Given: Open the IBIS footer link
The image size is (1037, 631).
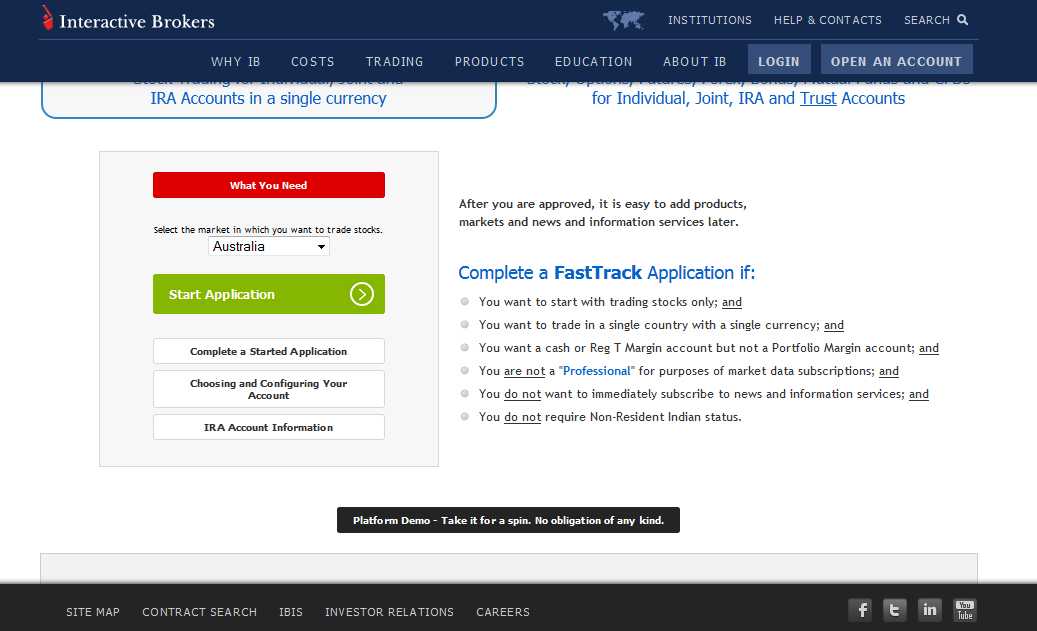Looking at the screenshot, I should (x=291, y=612).
